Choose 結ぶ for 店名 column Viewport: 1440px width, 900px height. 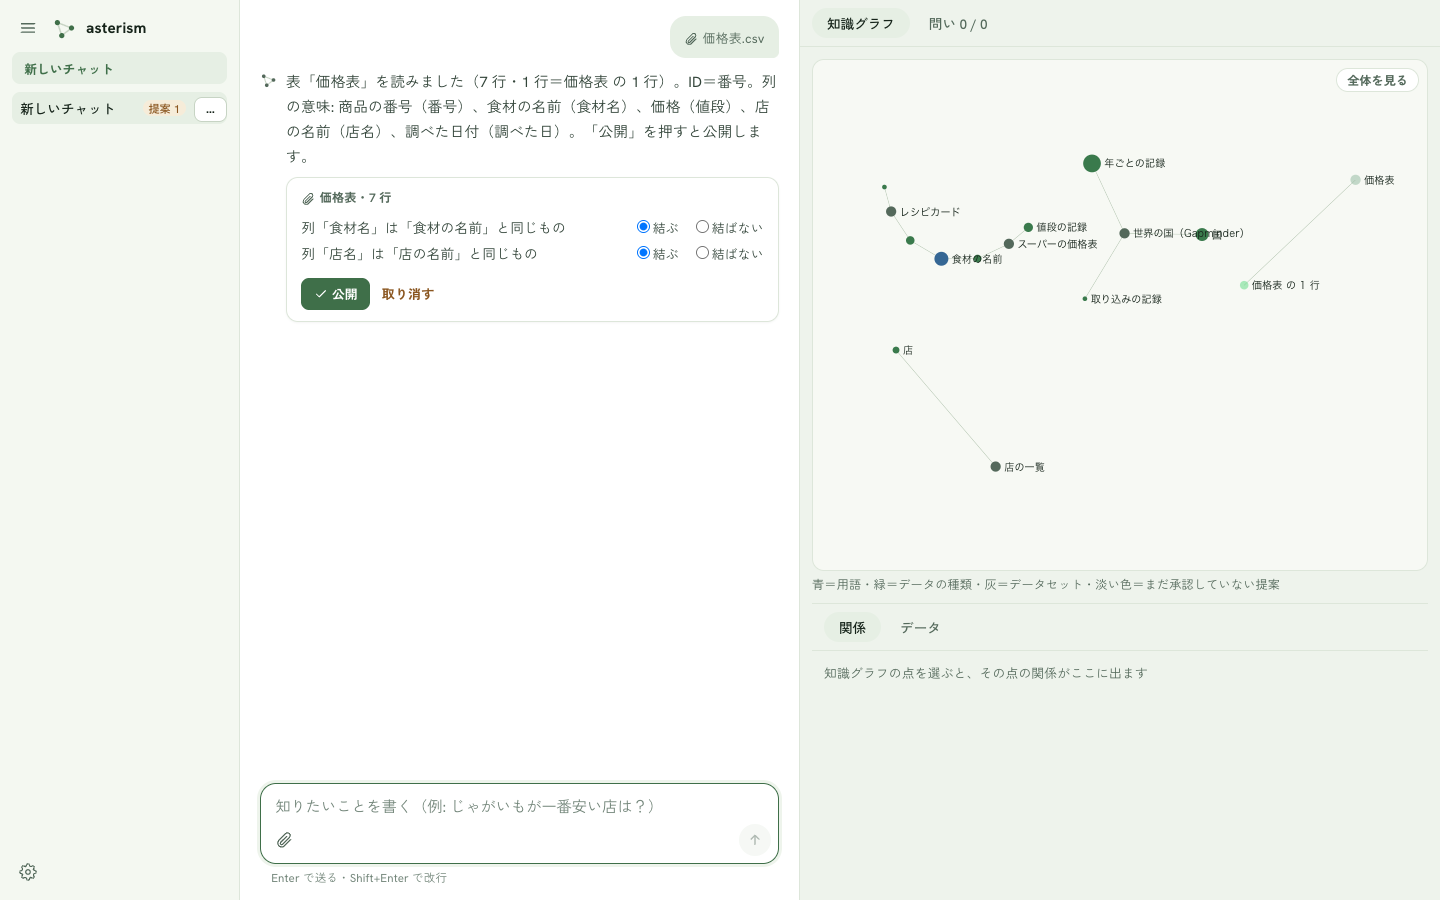[x=644, y=253]
